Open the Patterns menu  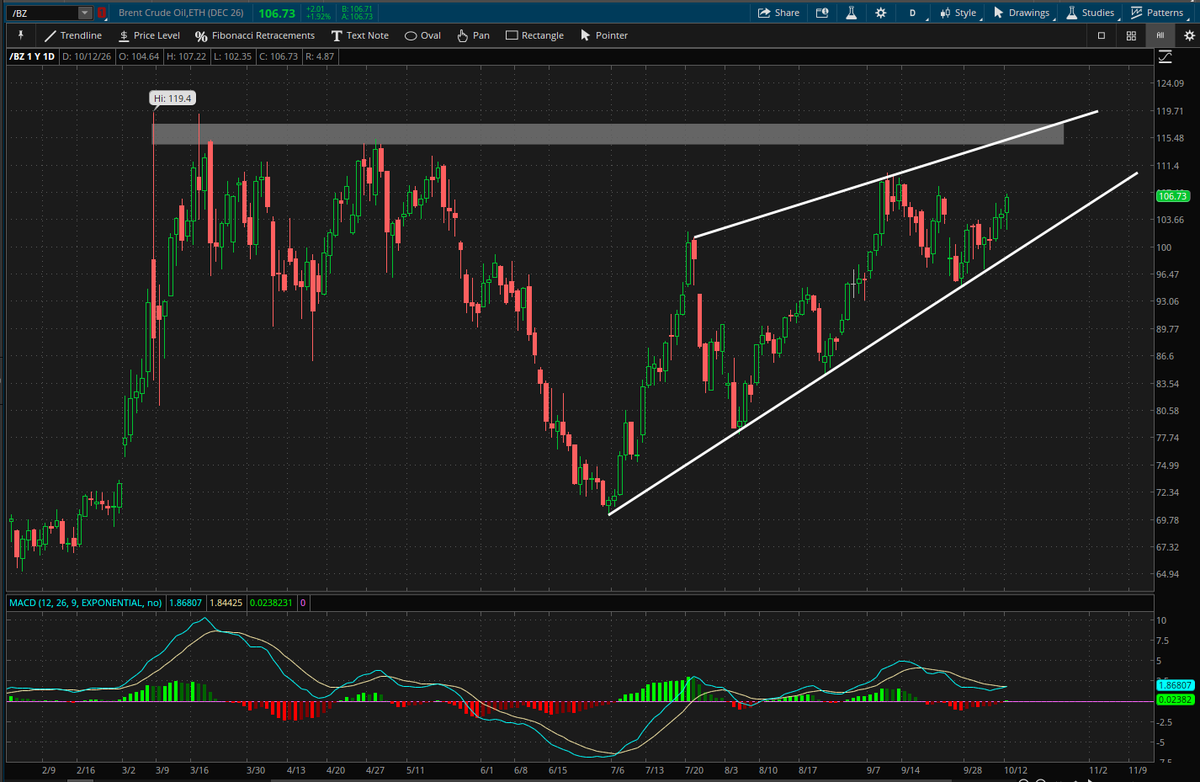pyautogui.click(x=1157, y=13)
